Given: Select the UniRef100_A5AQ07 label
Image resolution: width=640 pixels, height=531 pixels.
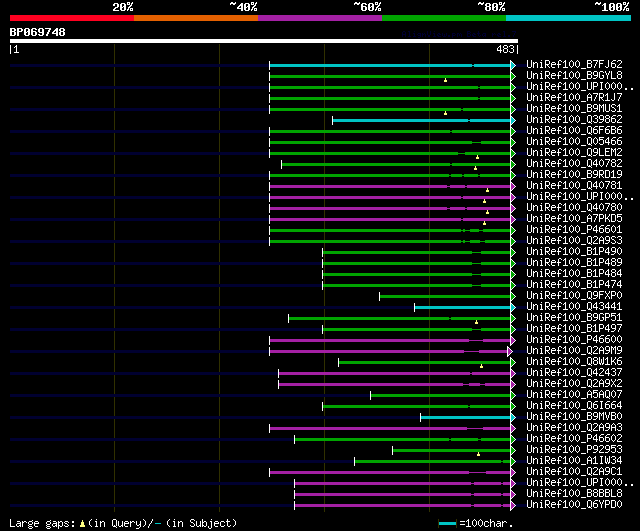Looking at the screenshot, I should click(x=574, y=395).
